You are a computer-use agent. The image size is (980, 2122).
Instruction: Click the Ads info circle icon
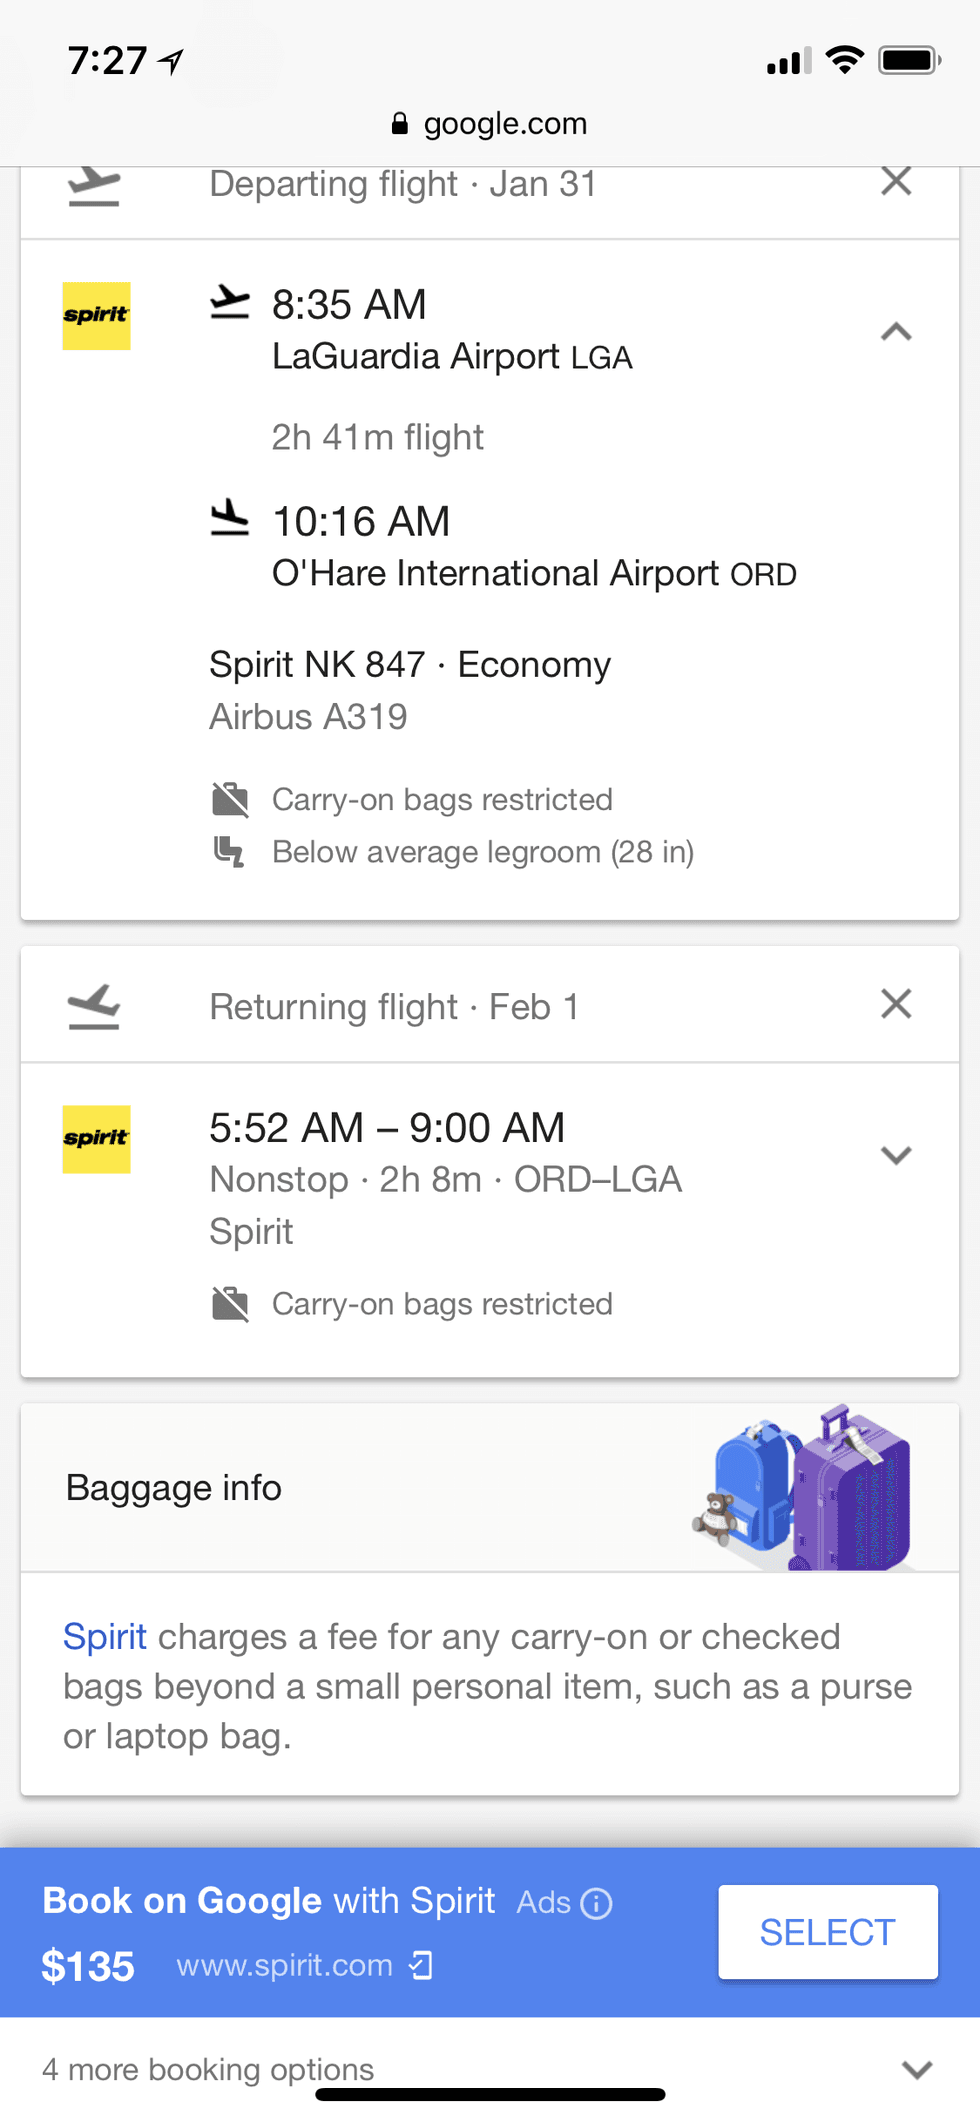596,1903
